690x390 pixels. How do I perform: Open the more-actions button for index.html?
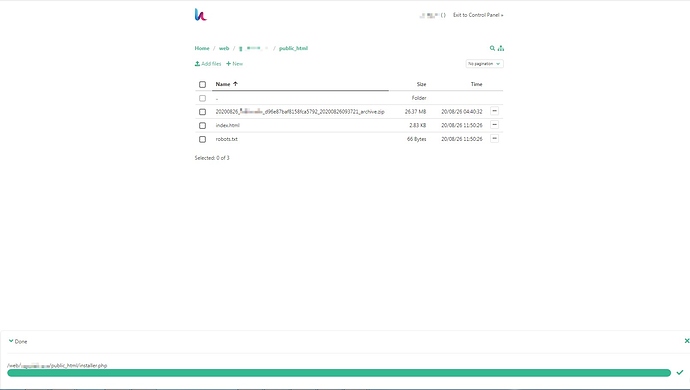(495, 125)
